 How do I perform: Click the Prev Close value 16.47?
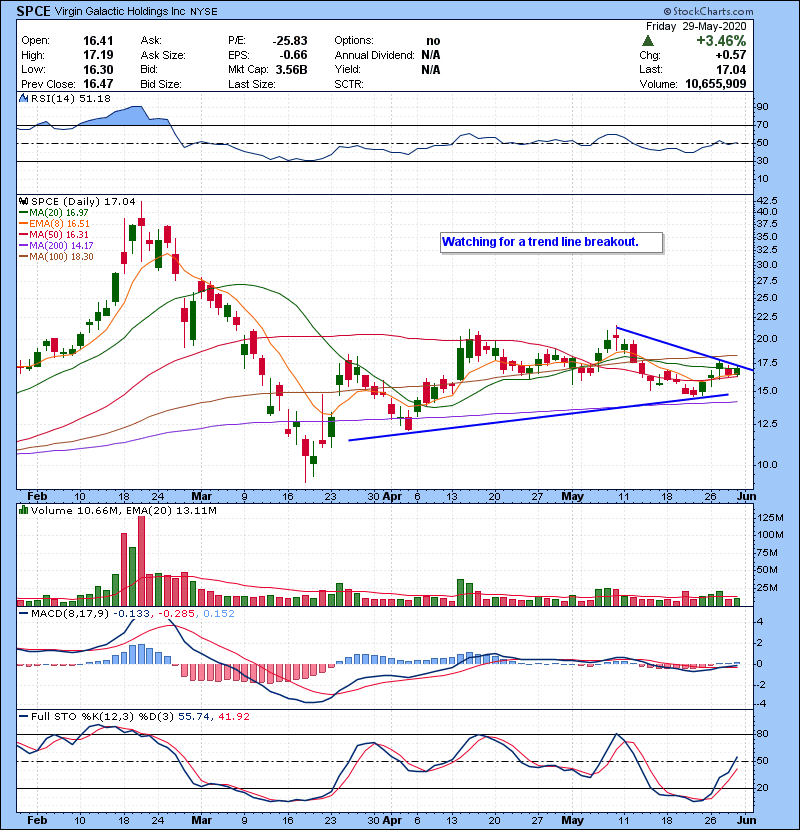pyautogui.click(x=98, y=84)
